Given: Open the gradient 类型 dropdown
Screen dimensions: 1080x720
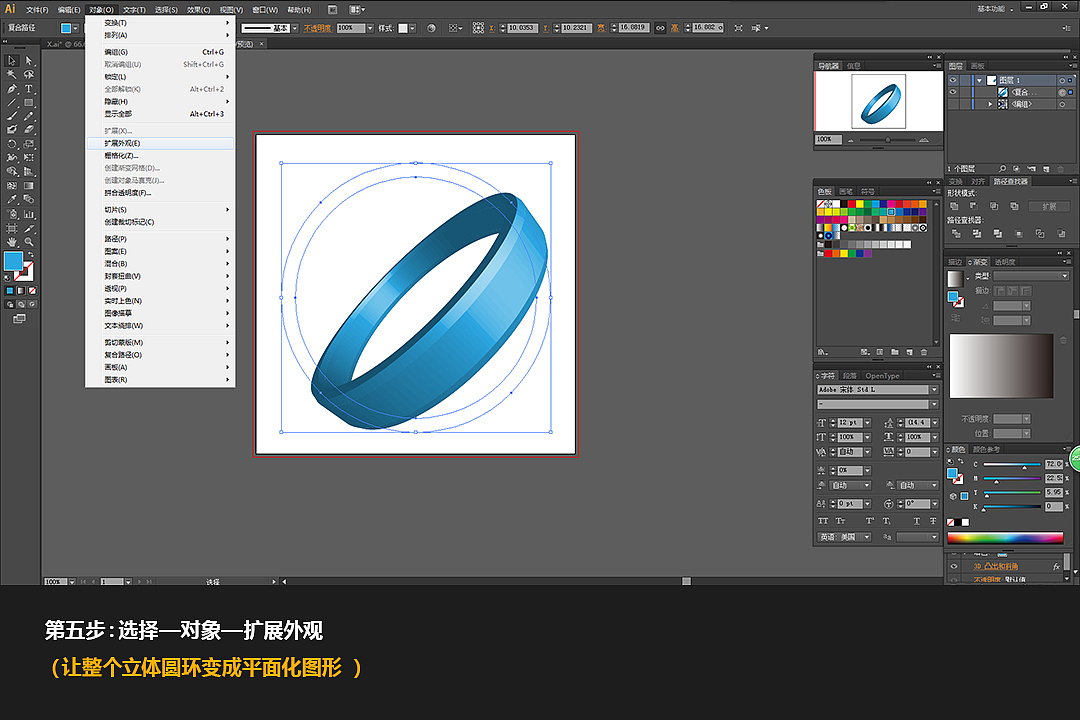Looking at the screenshot, I should click(1031, 276).
